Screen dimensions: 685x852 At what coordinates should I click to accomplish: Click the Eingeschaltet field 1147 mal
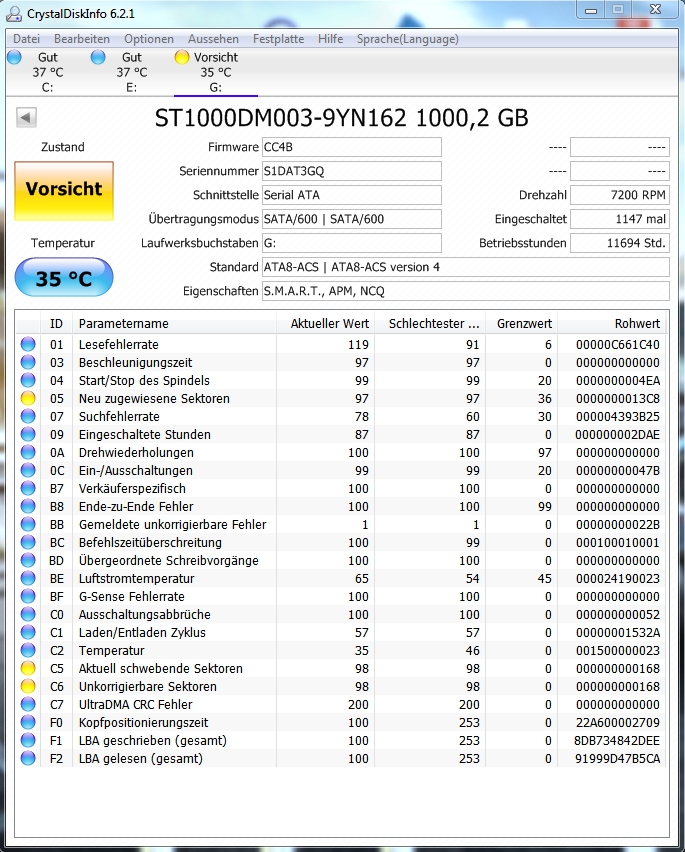(x=620, y=219)
